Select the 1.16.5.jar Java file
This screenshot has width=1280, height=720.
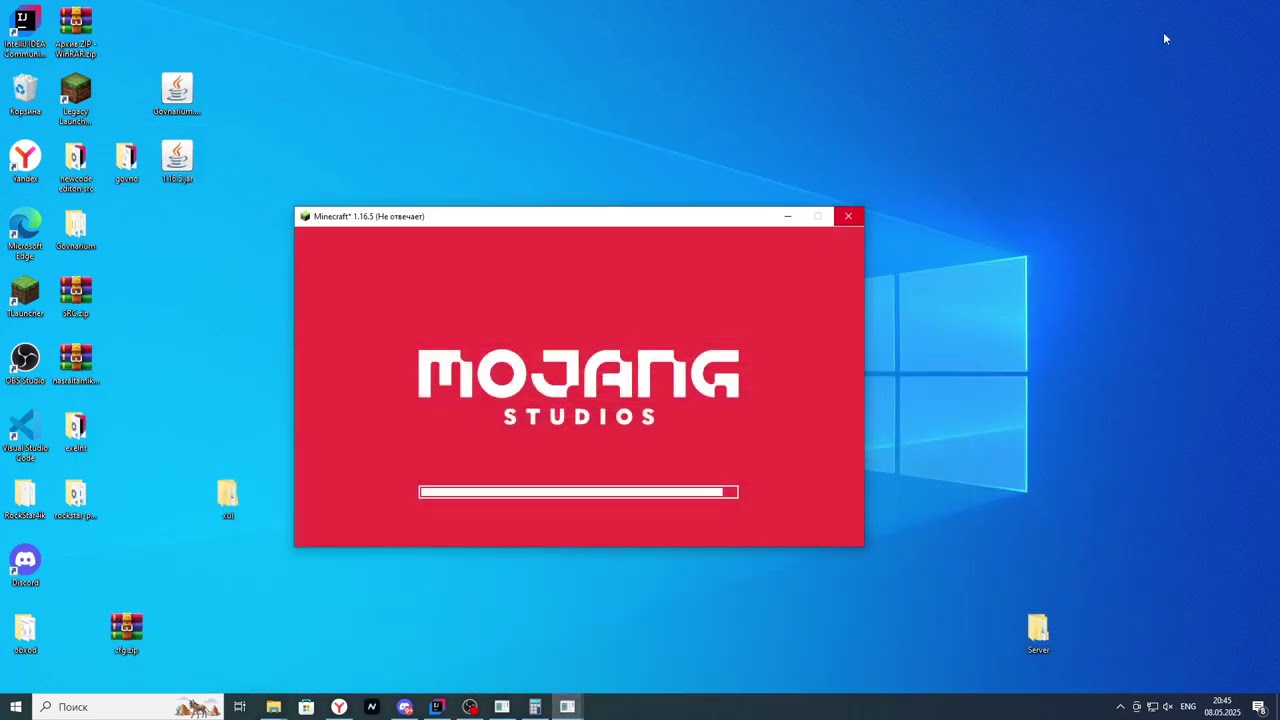point(177,162)
